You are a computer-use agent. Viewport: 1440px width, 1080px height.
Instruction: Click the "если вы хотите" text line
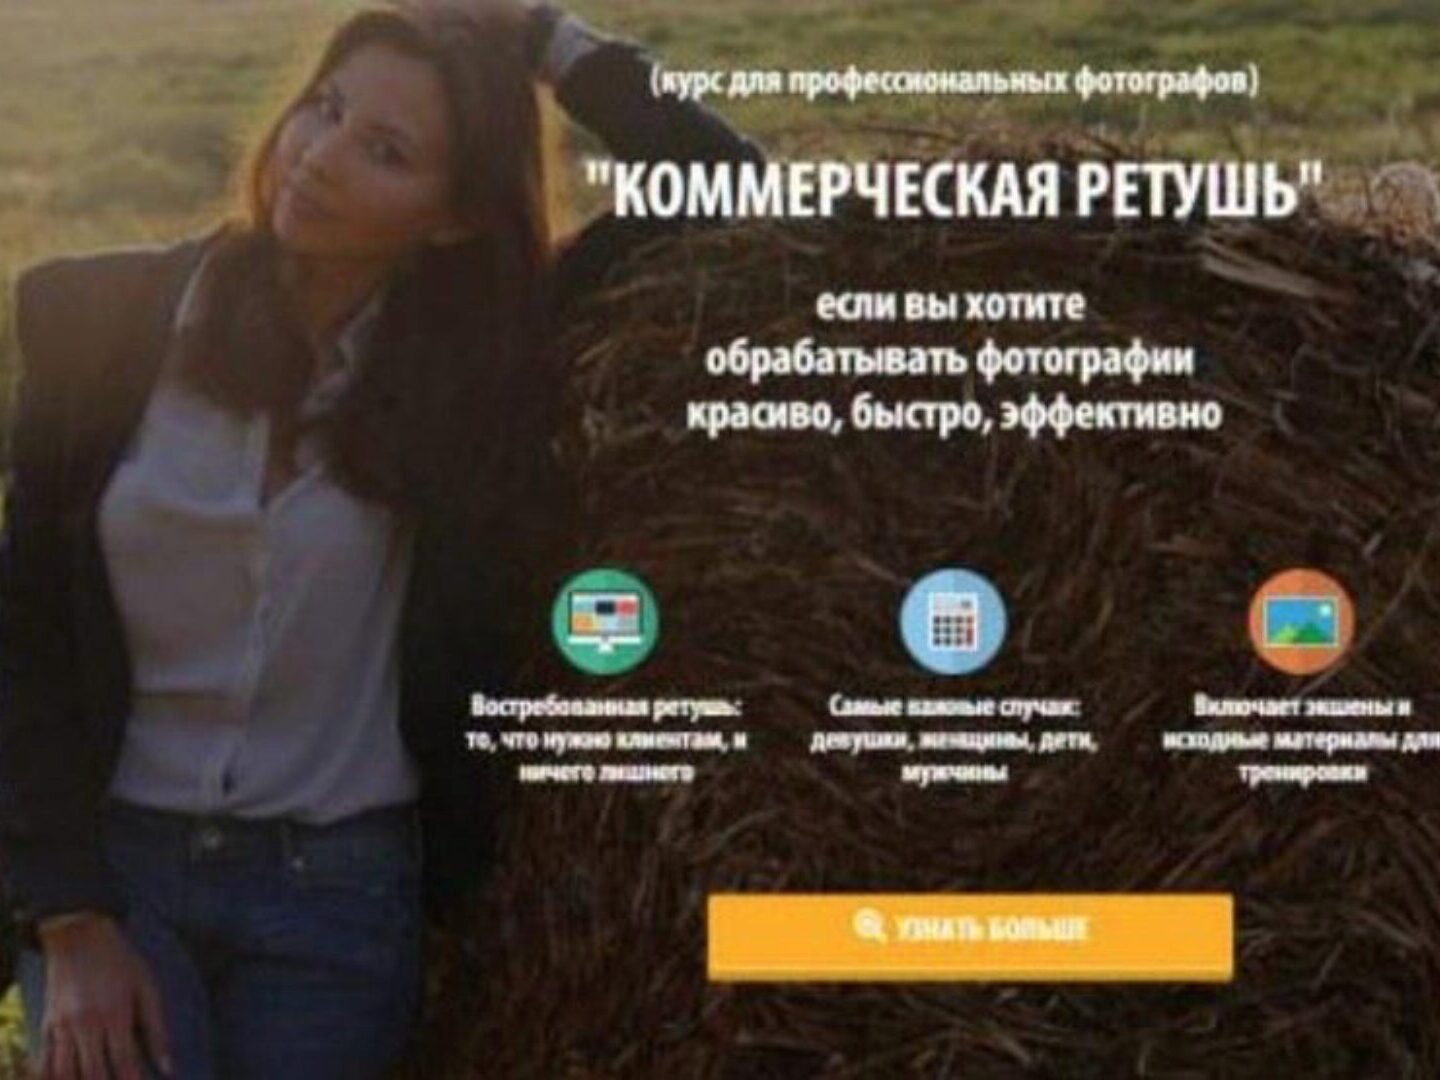click(x=949, y=304)
